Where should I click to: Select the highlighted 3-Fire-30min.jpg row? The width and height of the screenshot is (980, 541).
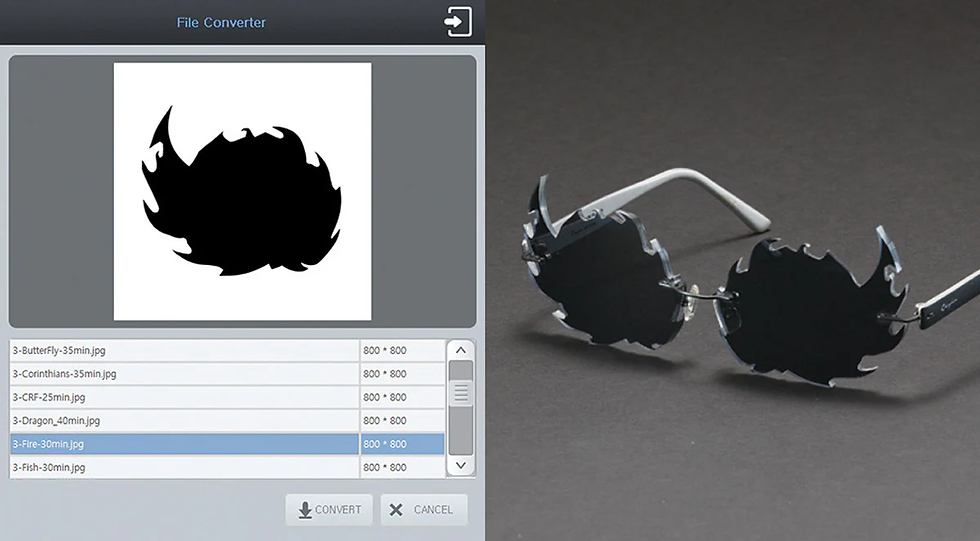[x=228, y=444]
